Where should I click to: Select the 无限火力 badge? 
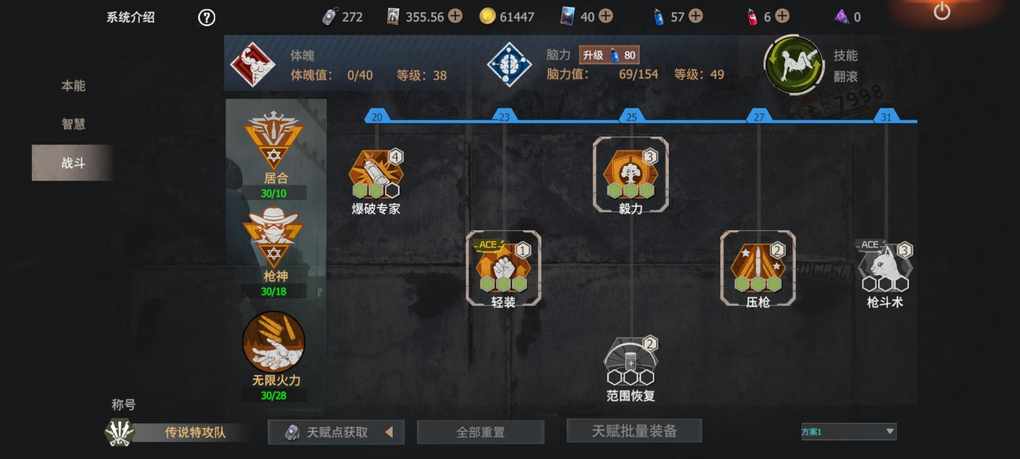[x=274, y=342]
